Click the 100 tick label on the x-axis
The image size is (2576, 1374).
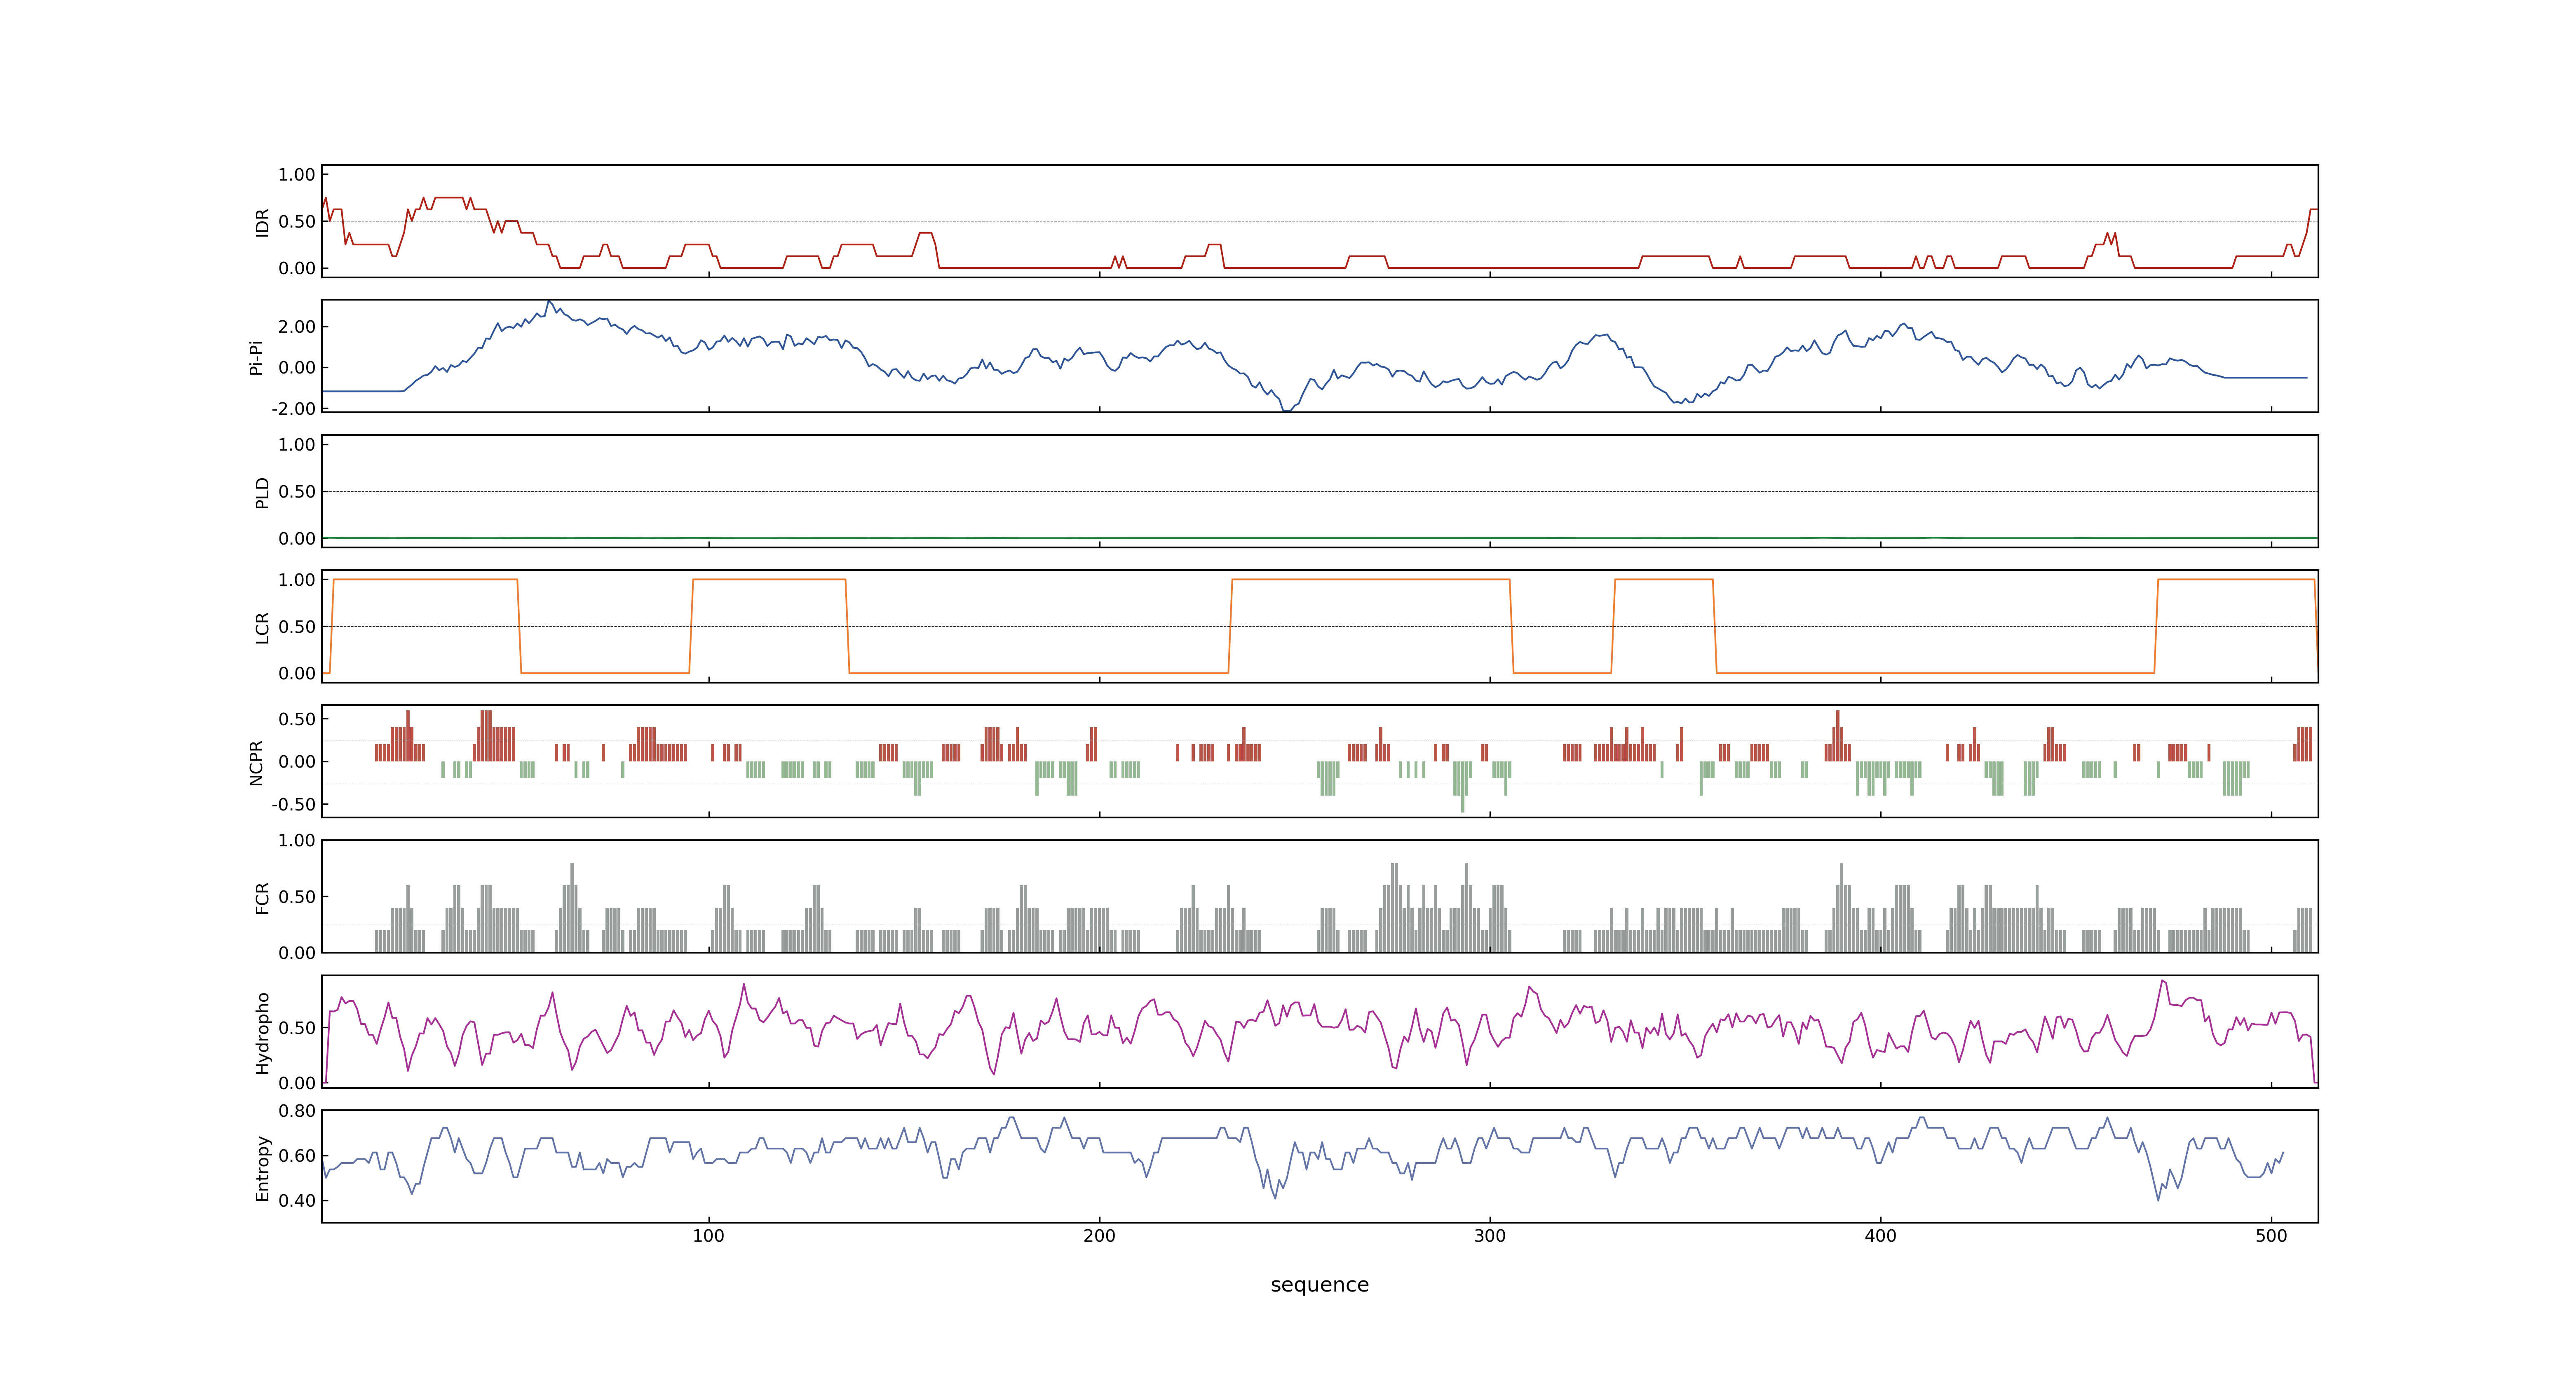click(x=709, y=1236)
